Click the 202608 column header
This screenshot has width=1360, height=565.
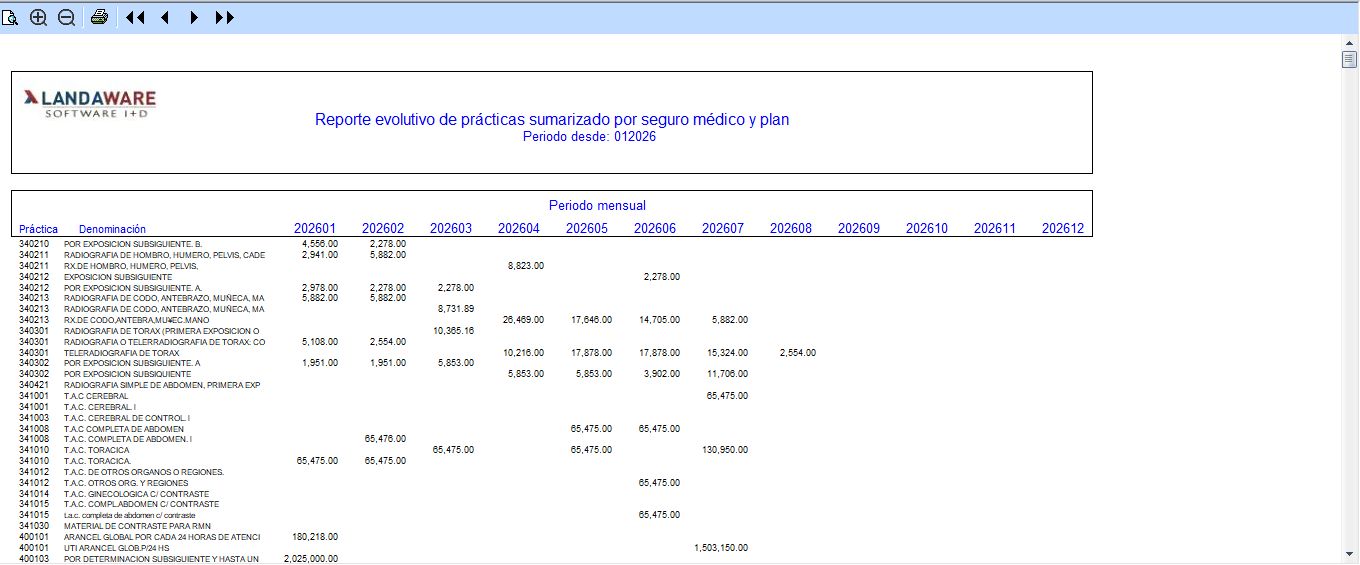[791, 228]
